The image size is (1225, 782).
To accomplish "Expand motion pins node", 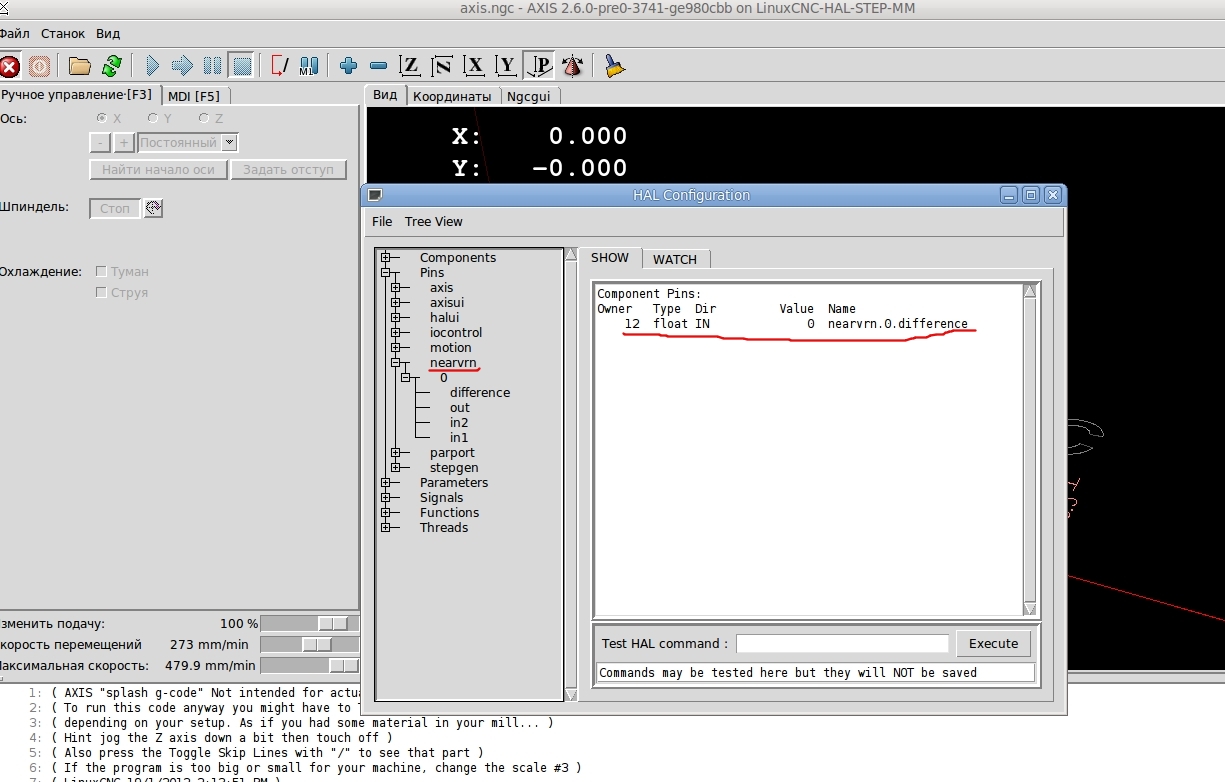I will [395, 348].
